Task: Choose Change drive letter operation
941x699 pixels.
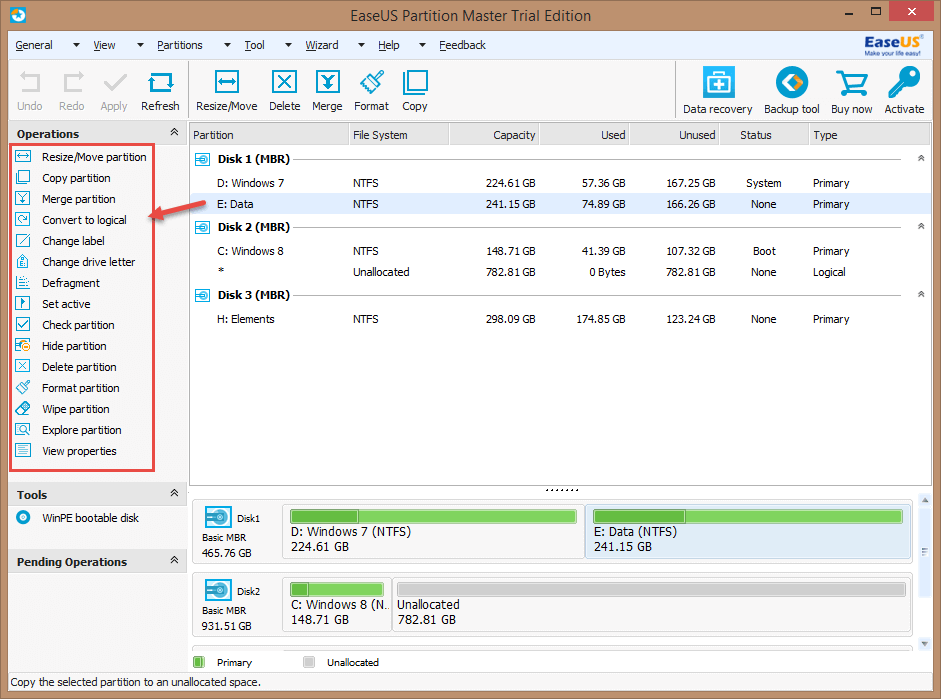Action: tap(75, 262)
